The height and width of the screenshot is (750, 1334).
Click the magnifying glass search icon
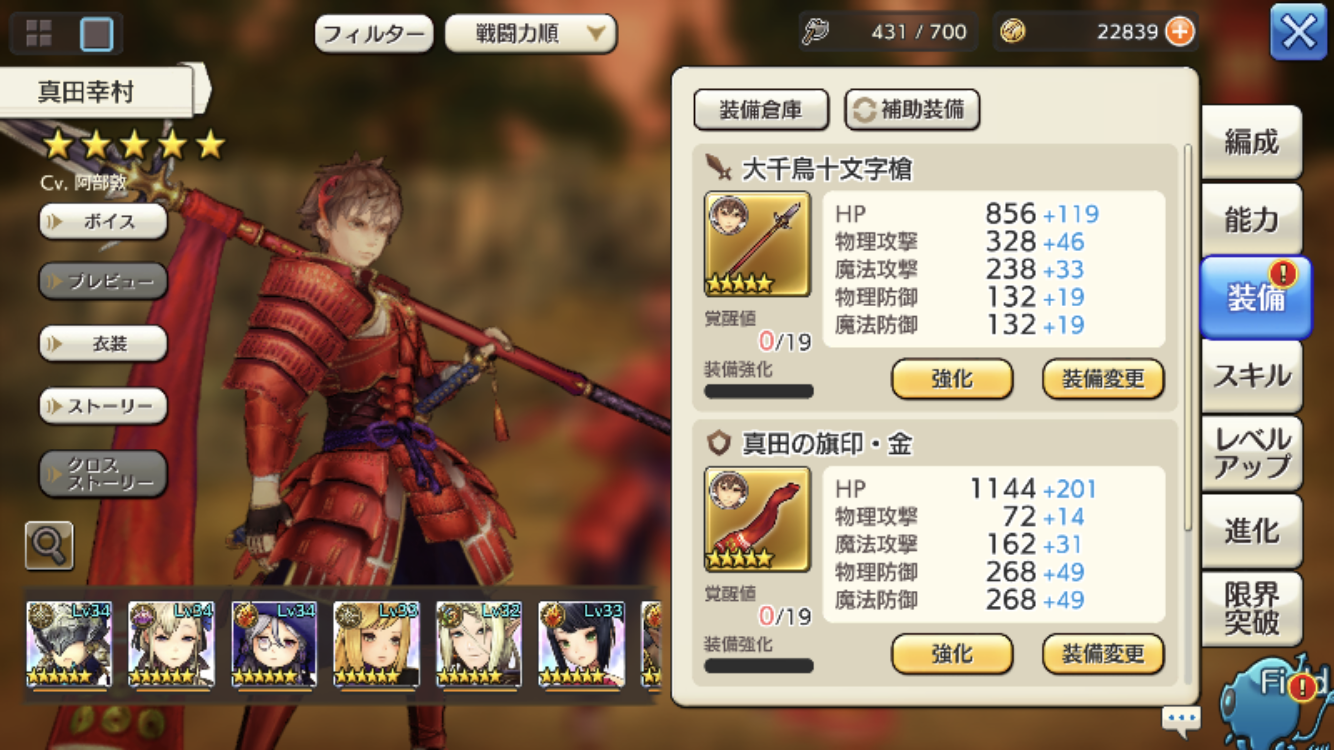click(49, 545)
